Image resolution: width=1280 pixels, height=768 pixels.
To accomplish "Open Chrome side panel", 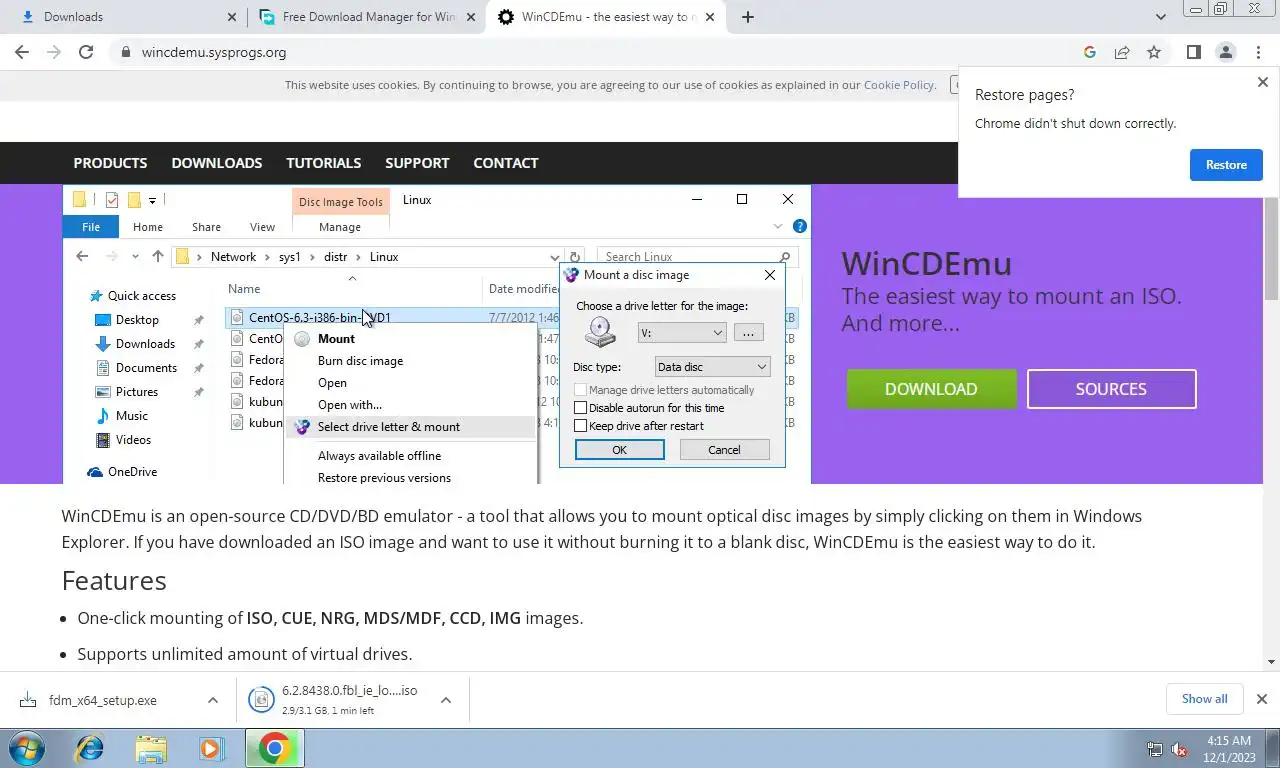I will click(1193, 52).
